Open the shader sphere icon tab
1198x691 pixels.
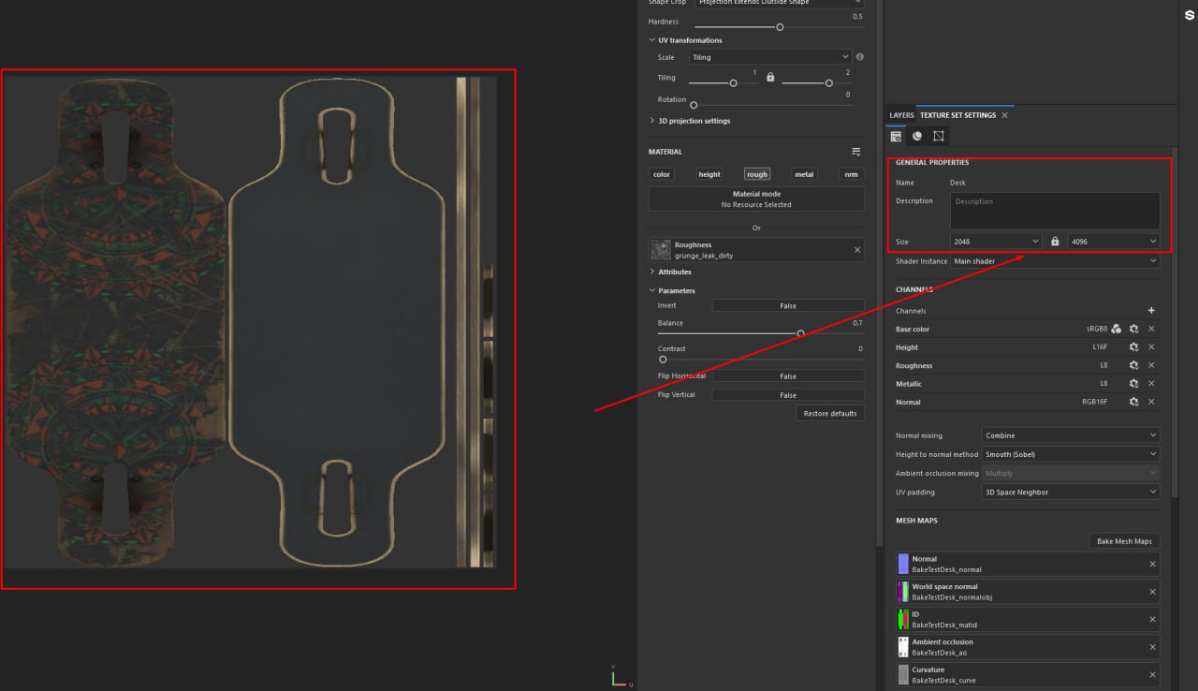[917, 136]
